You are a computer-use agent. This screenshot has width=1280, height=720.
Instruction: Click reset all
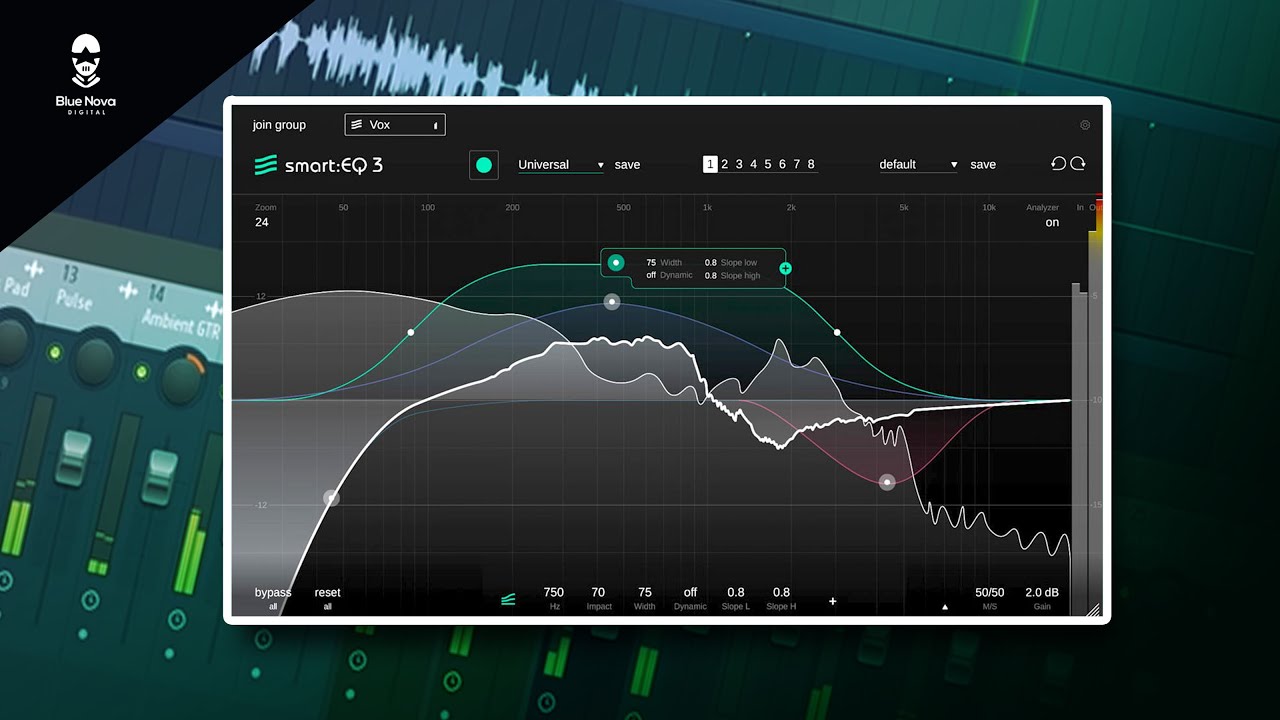click(x=327, y=598)
